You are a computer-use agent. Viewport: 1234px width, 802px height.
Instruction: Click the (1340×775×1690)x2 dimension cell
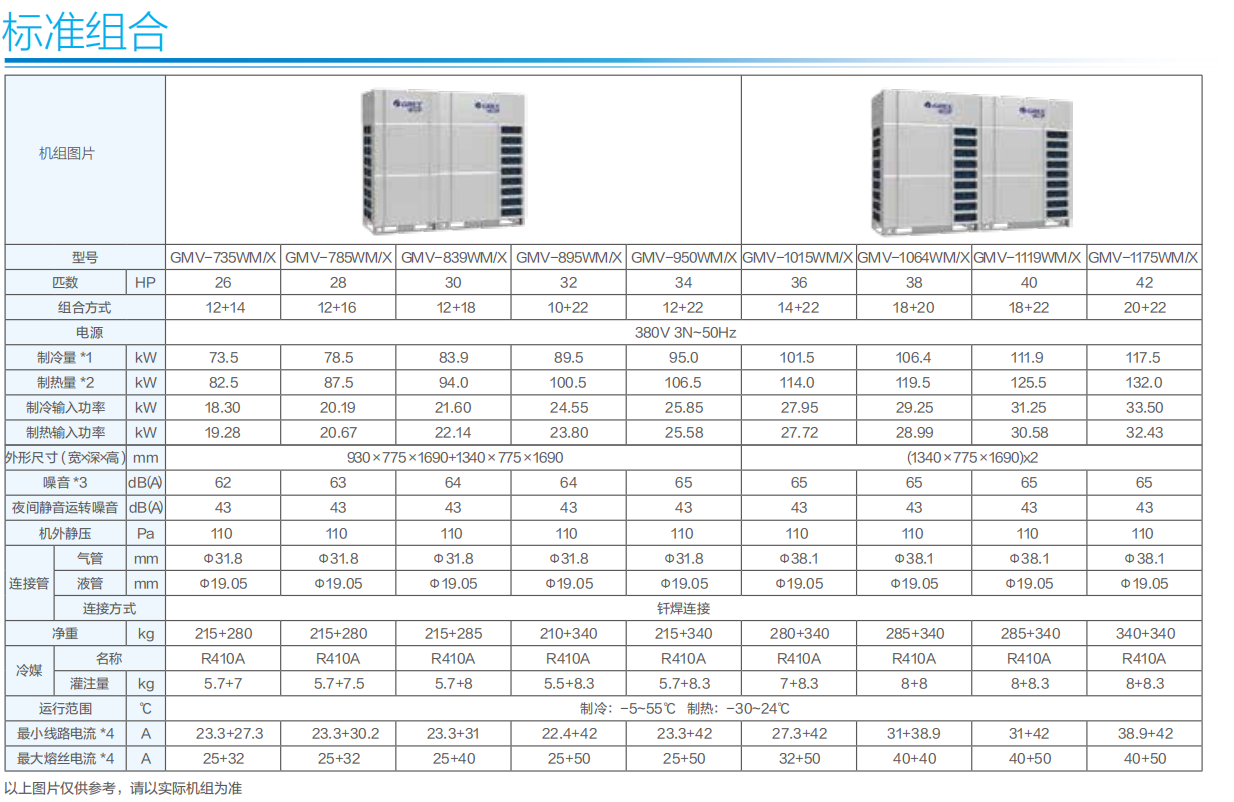pos(971,457)
